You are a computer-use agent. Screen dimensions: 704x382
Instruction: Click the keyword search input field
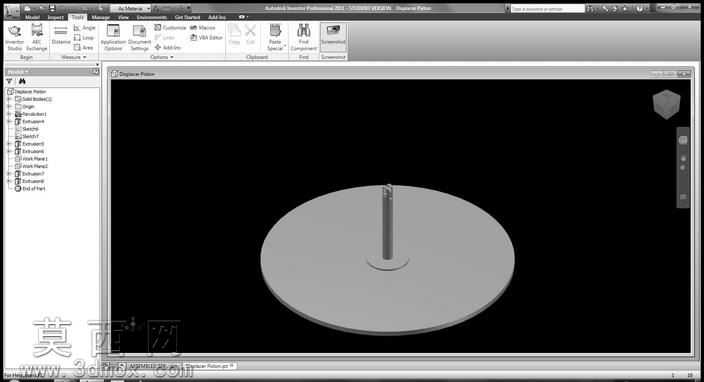point(548,9)
